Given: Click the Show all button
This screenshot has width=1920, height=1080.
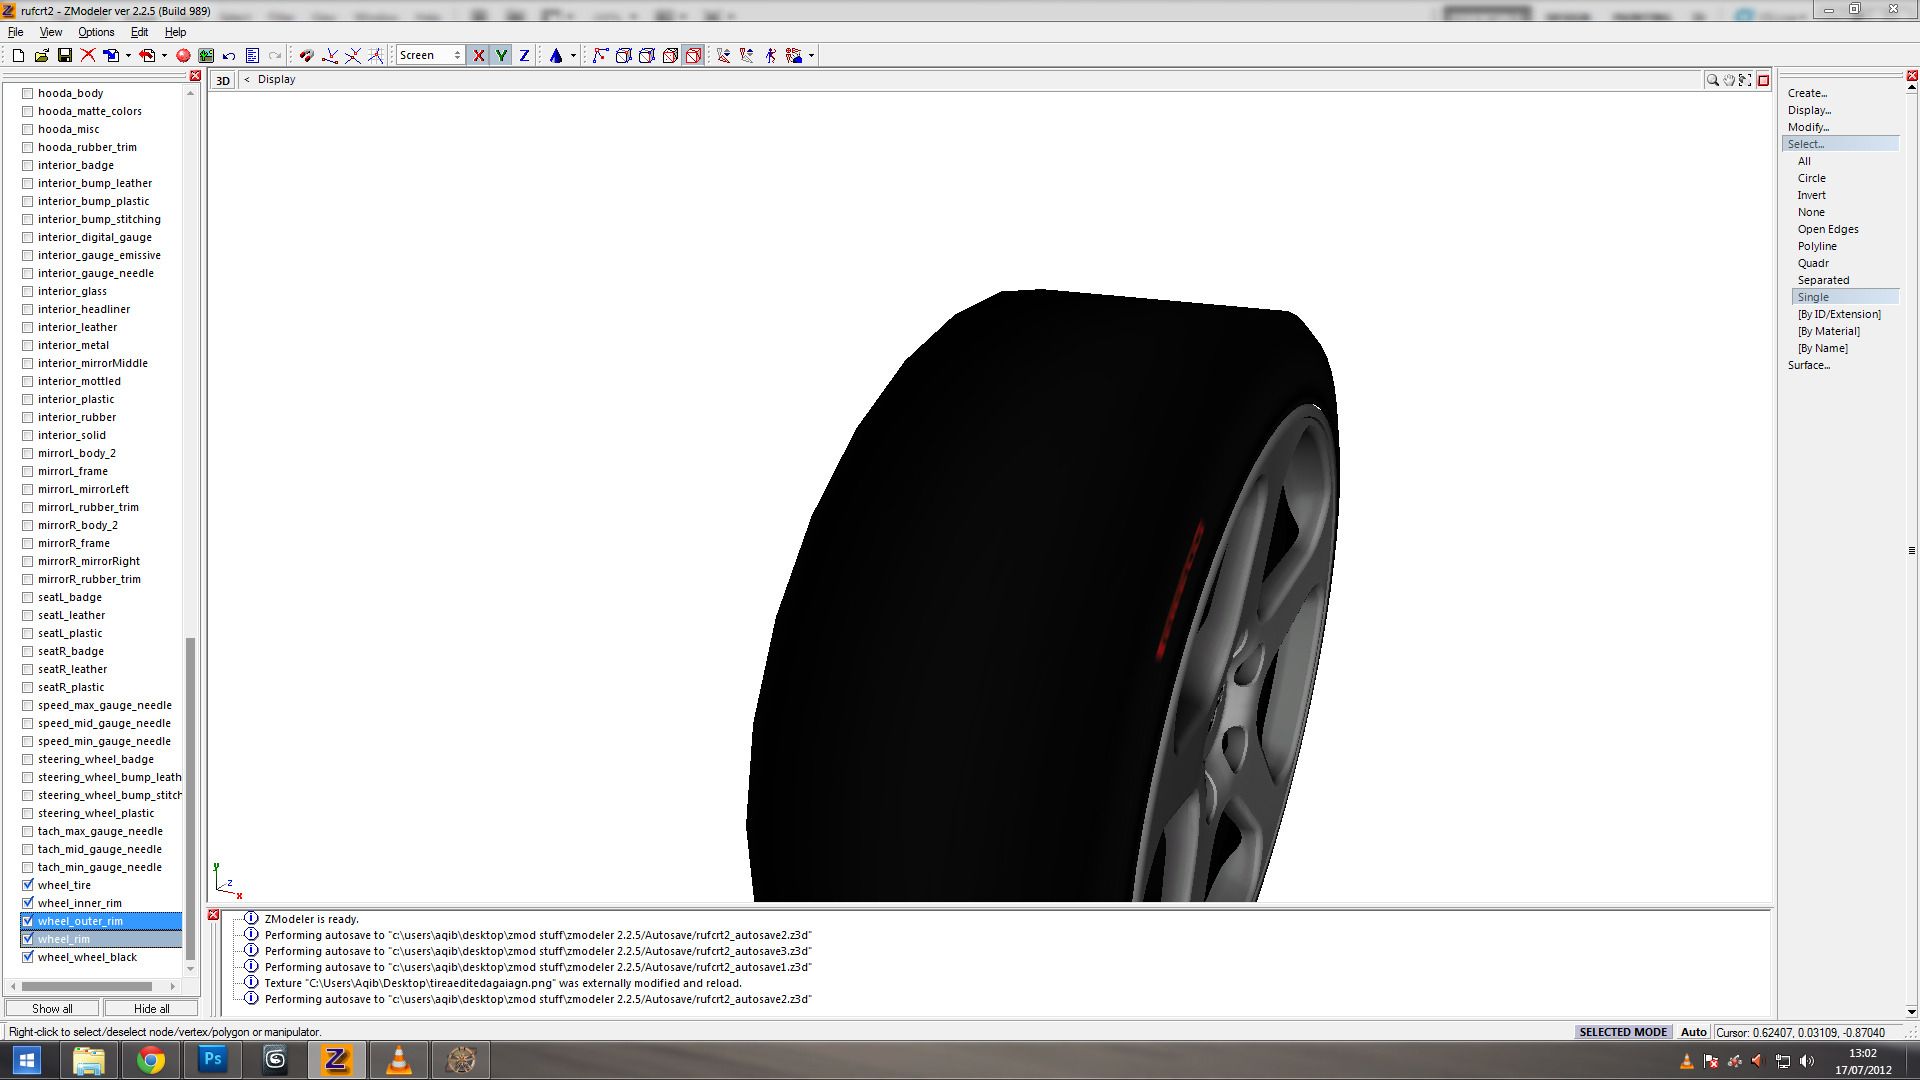Looking at the screenshot, I should click(52, 1008).
